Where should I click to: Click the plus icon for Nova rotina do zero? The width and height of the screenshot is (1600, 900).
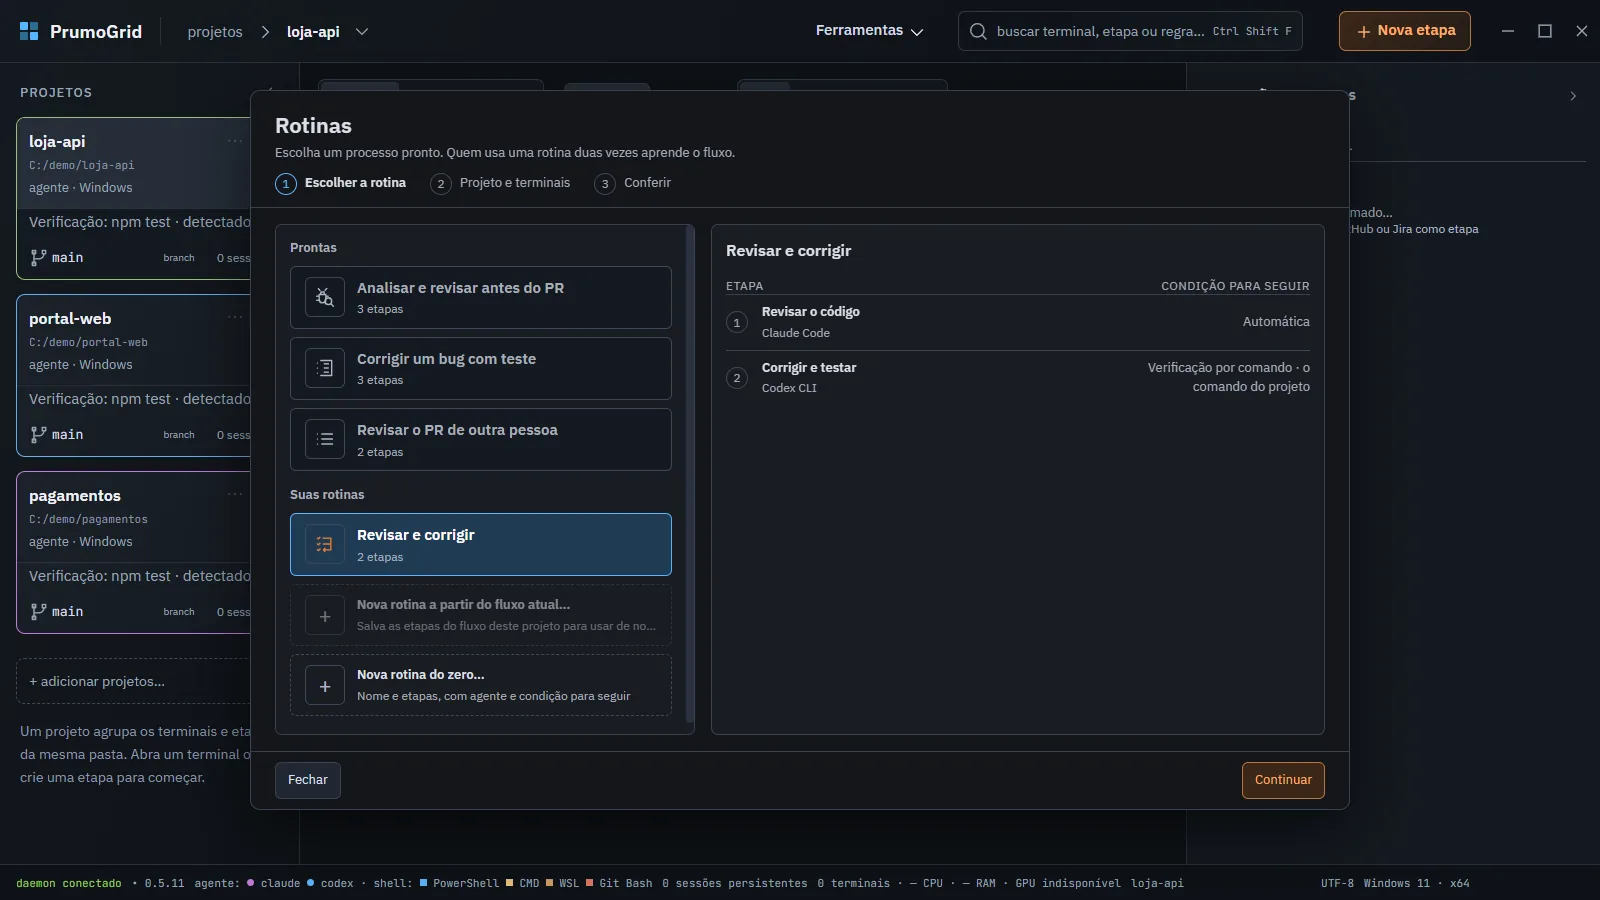[325, 686]
